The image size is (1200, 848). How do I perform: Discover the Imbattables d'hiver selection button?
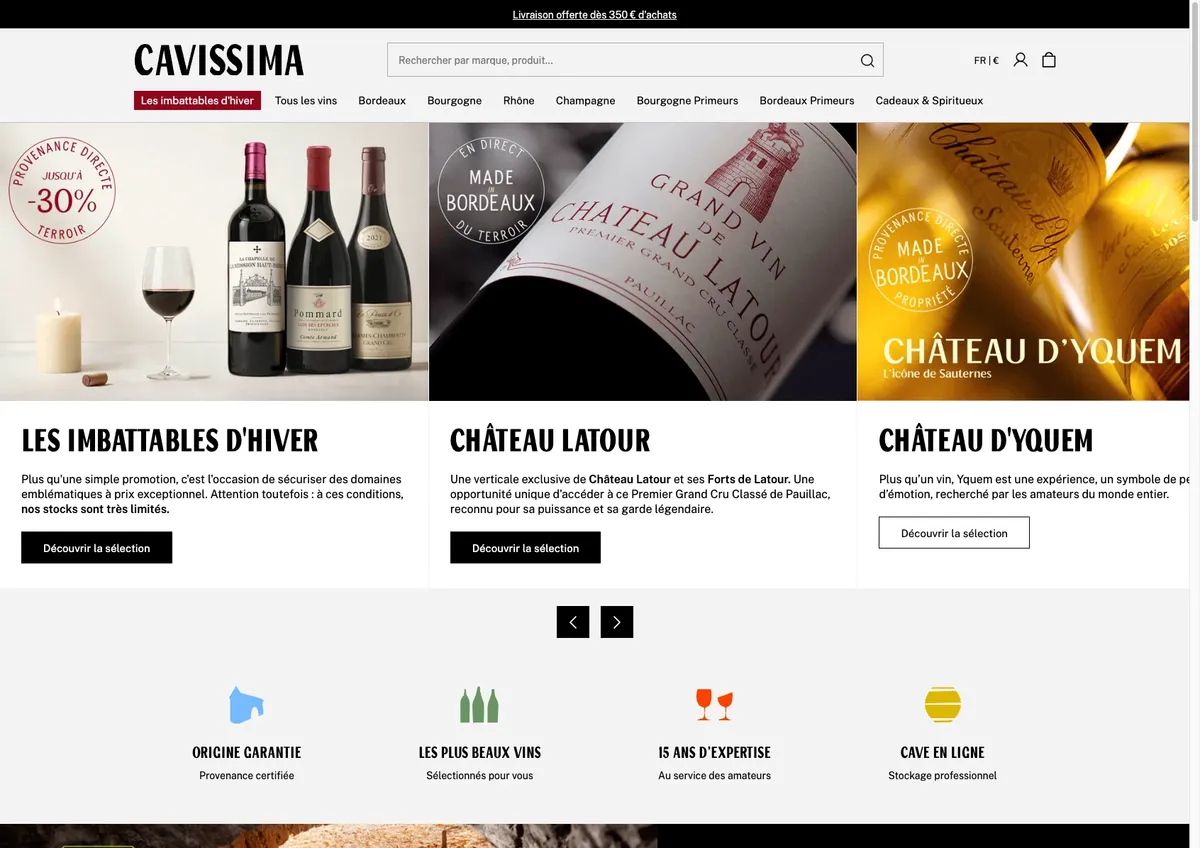coord(97,548)
